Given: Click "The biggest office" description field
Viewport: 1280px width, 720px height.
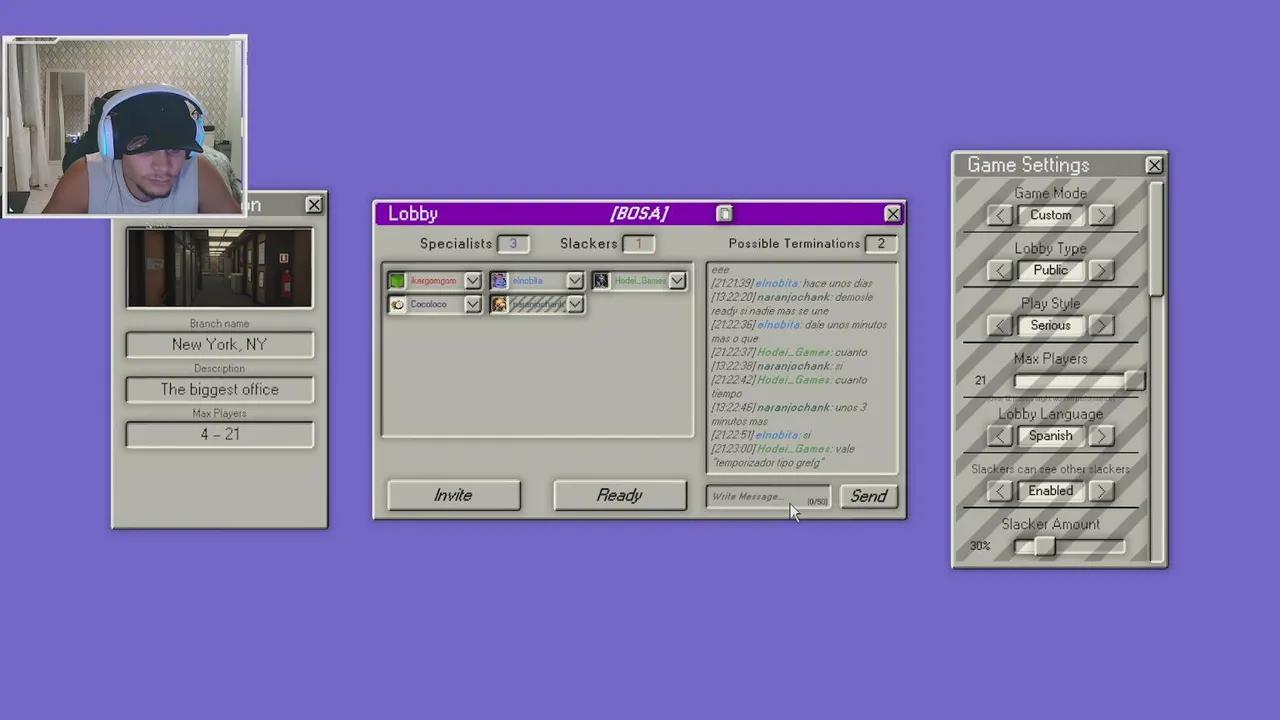Looking at the screenshot, I should coord(220,390).
